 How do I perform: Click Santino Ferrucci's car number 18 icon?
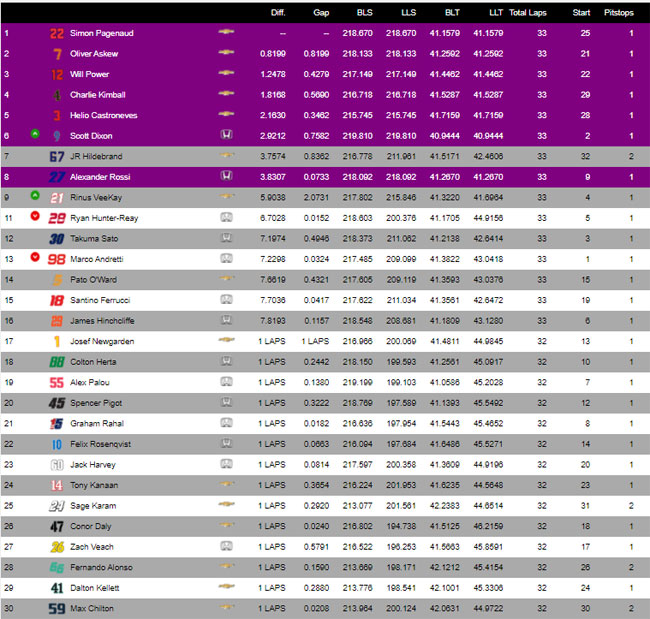pyautogui.click(x=57, y=301)
